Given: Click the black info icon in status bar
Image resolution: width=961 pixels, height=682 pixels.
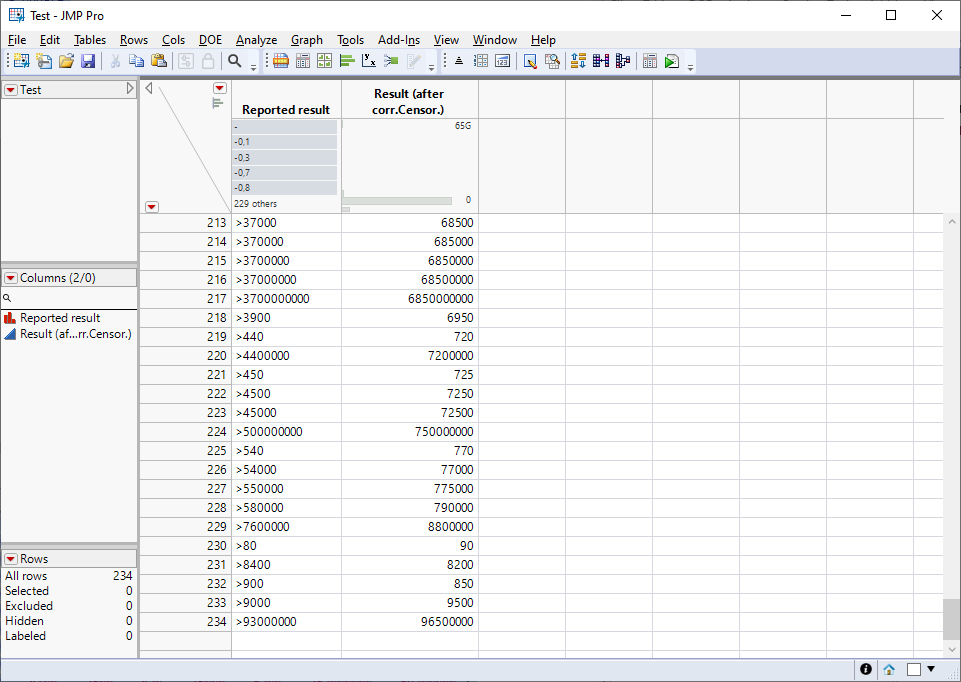Looking at the screenshot, I should (x=865, y=669).
